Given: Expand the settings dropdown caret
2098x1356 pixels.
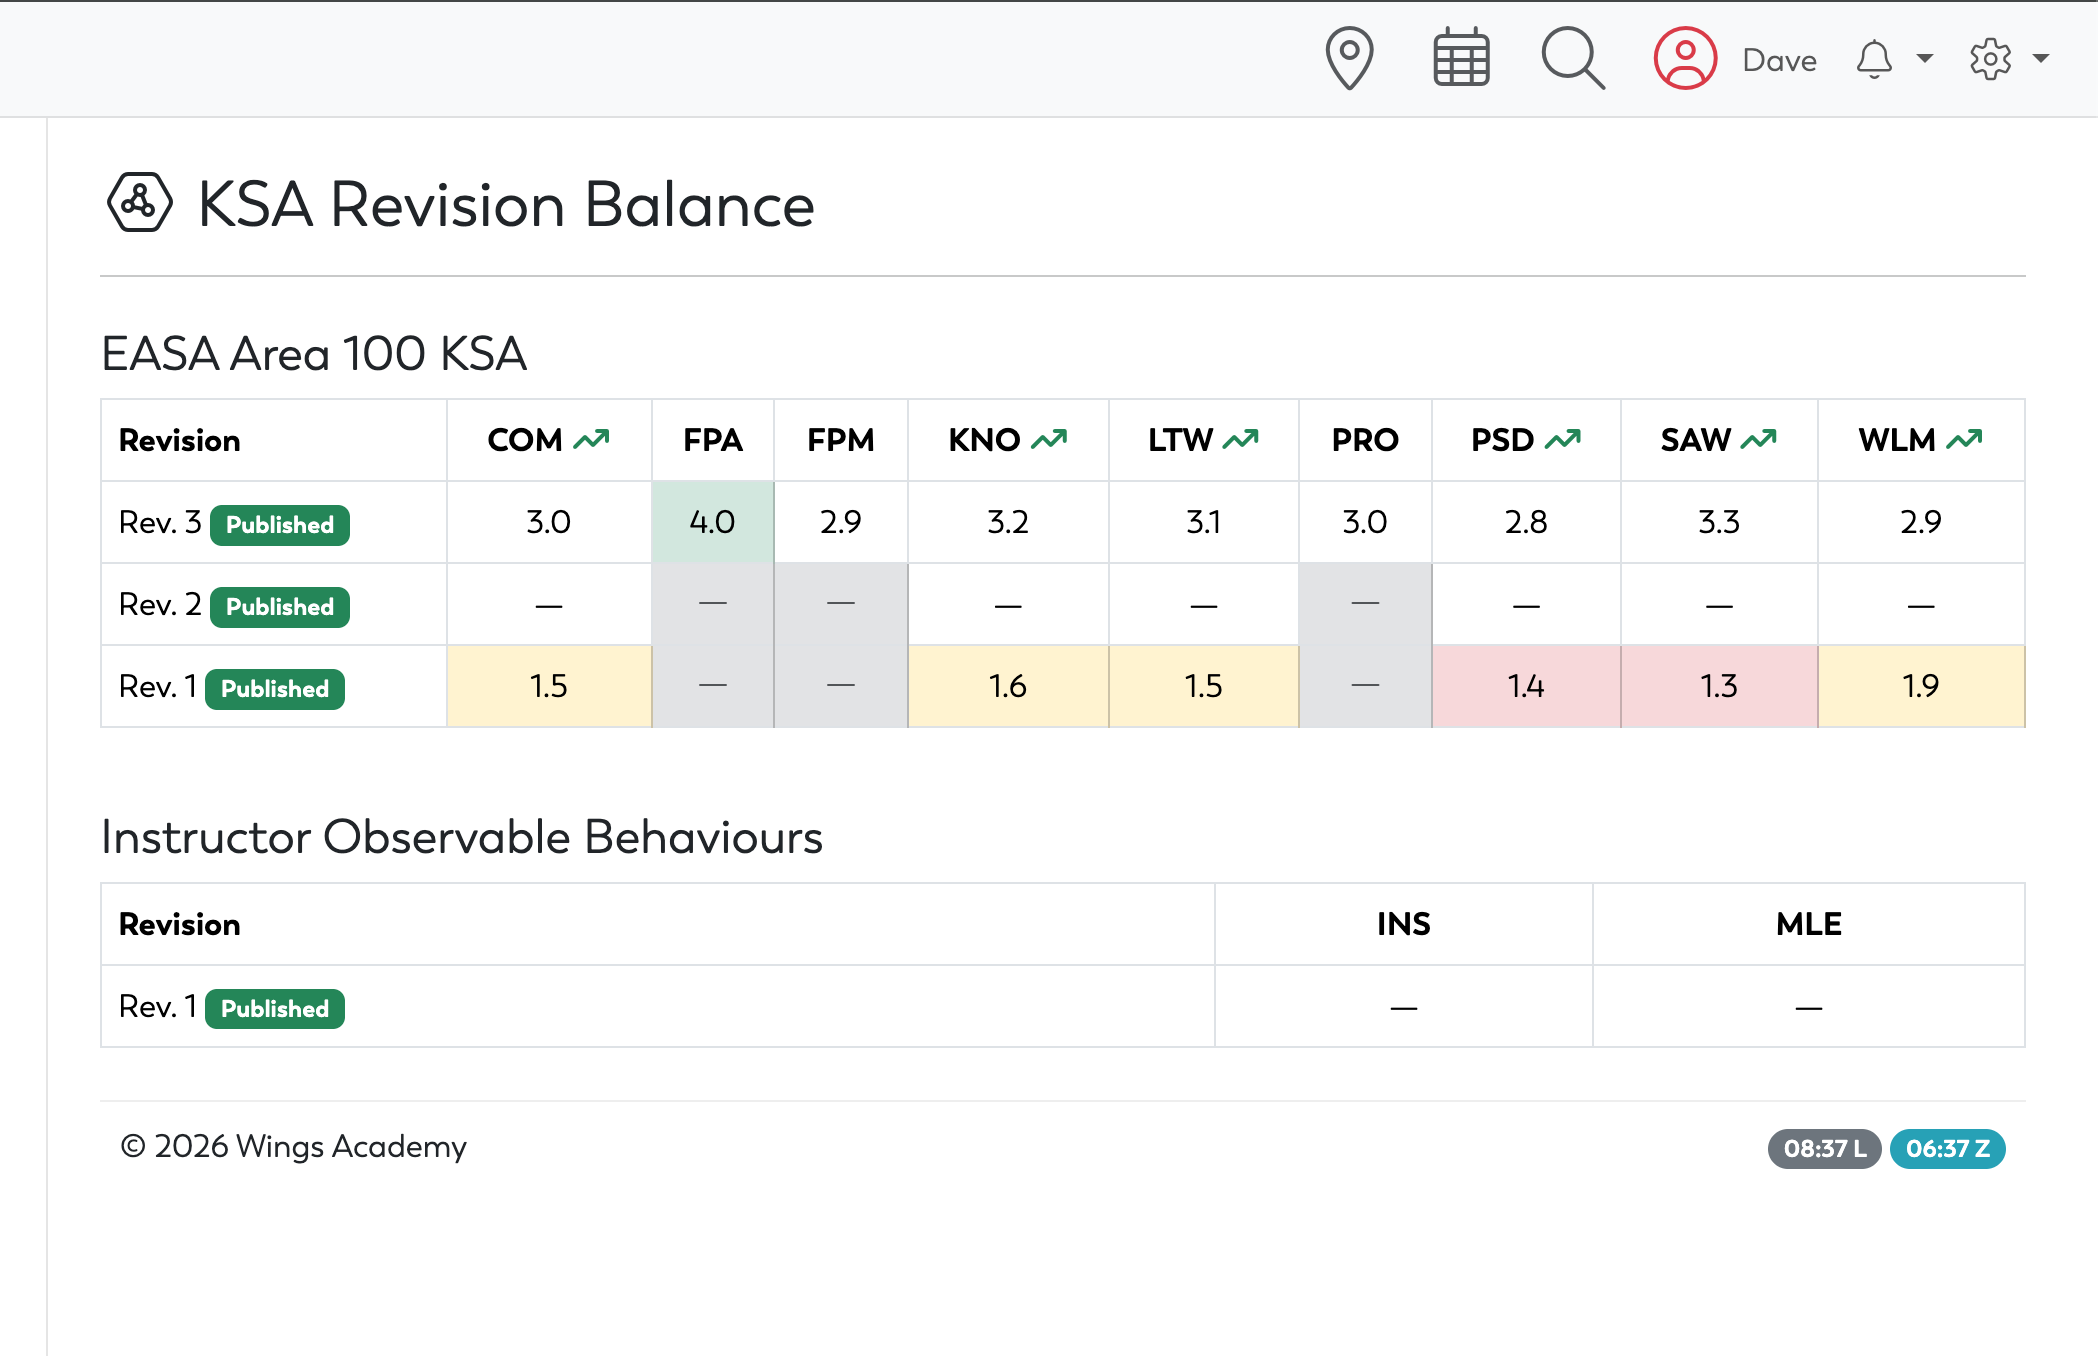Looking at the screenshot, I should 2041,59.
